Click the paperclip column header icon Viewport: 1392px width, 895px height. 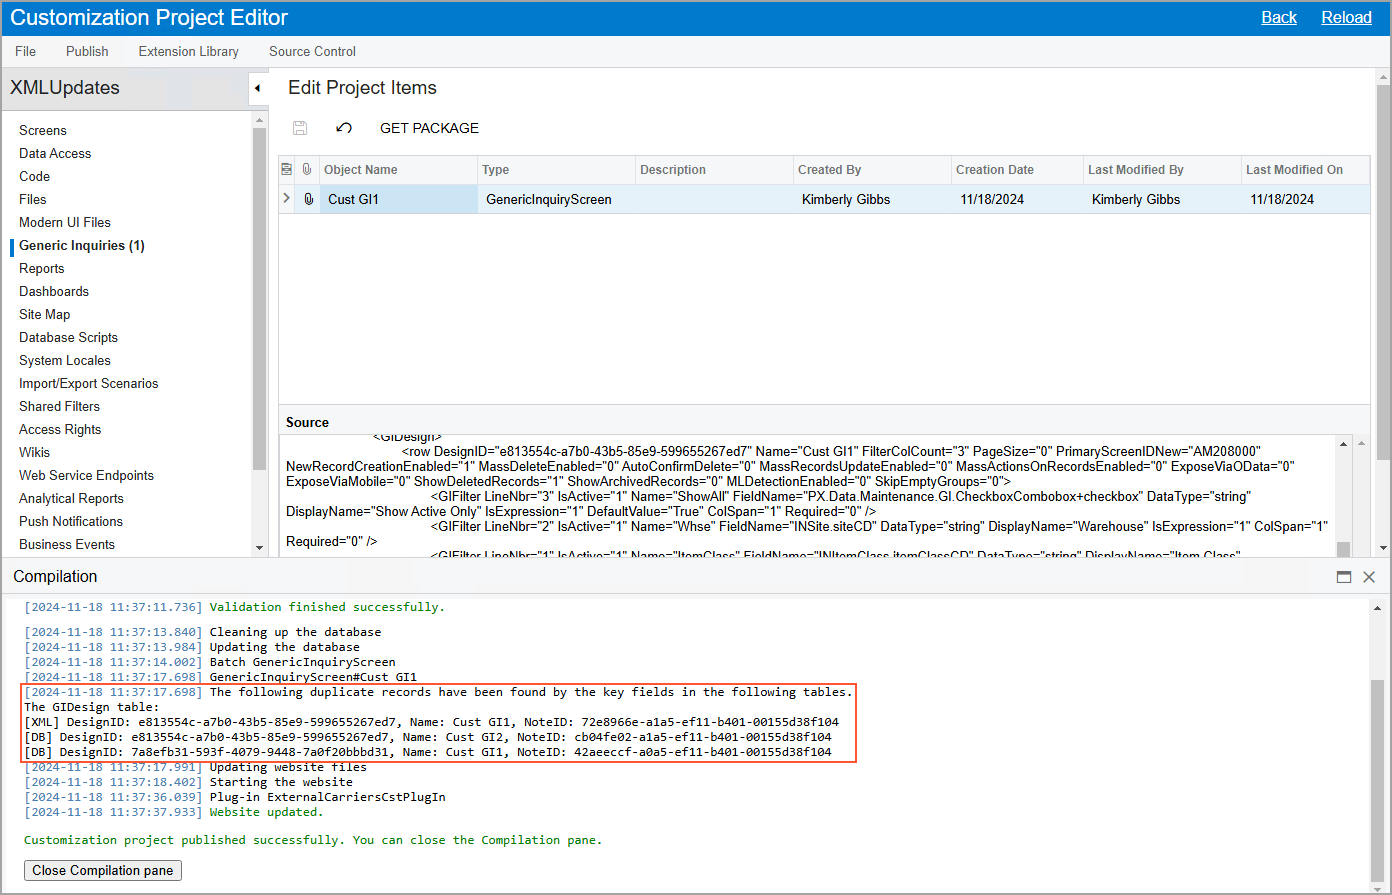pos(307,170)
